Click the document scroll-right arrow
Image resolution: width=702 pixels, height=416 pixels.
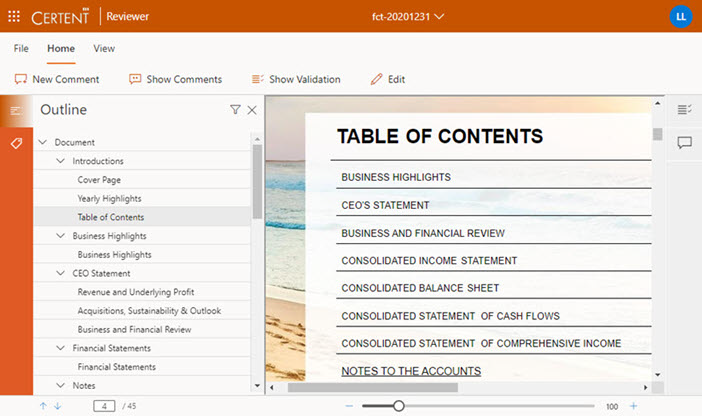(645, 387)
